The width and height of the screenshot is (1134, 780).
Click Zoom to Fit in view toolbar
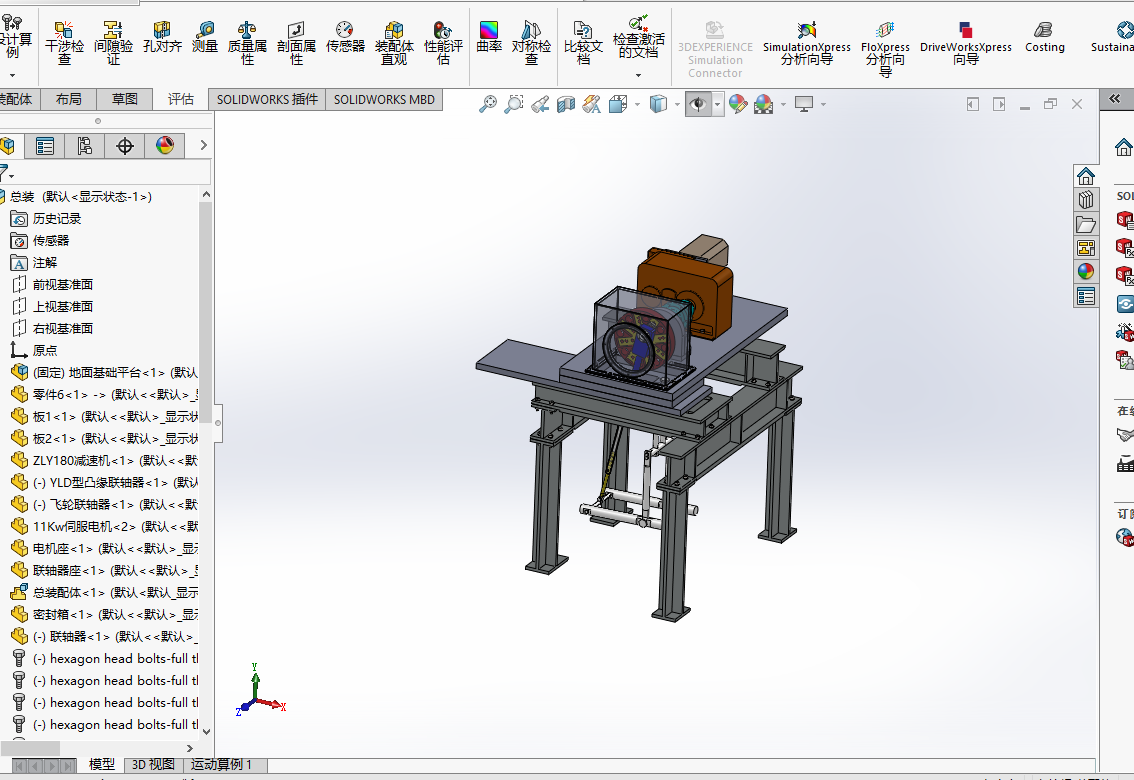(488, 105)
